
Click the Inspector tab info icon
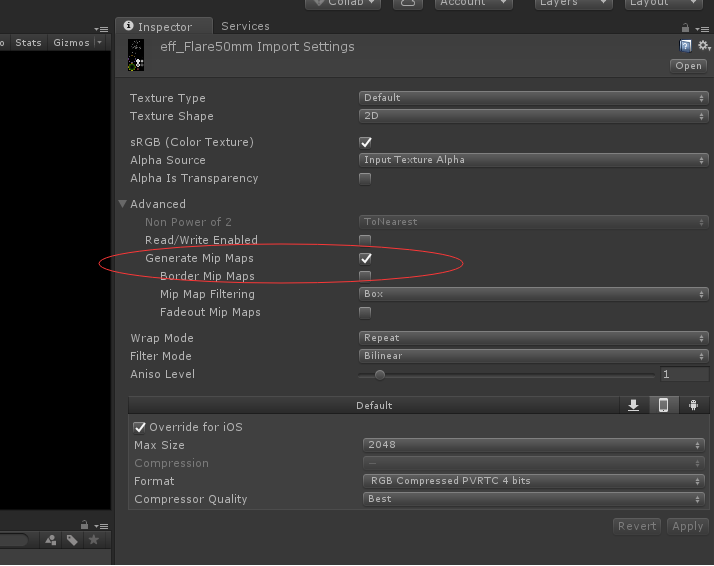[x=129, y=26]
